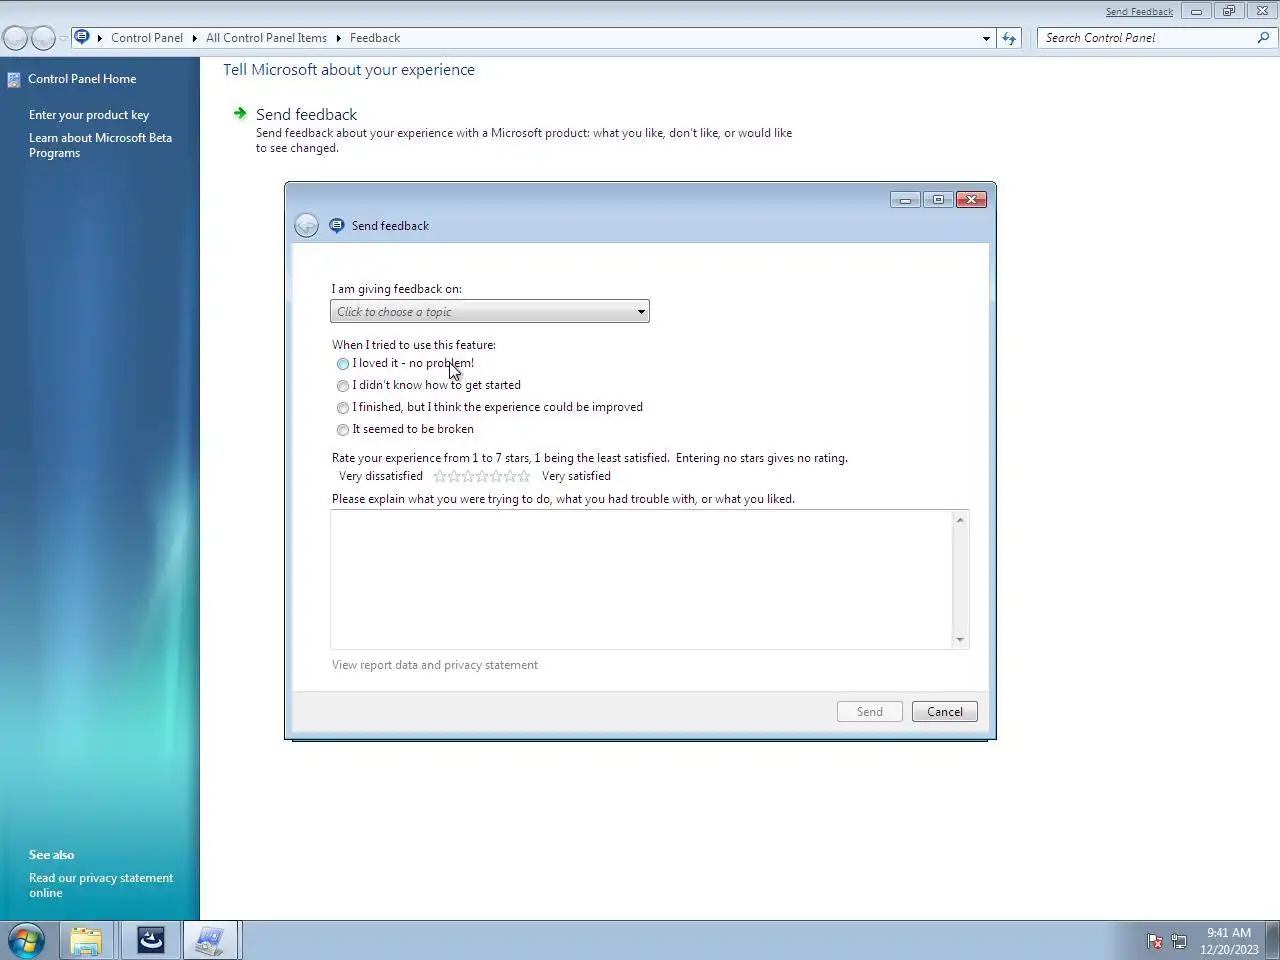Click the Feedback breadcrumb
Viewport: 1280px width, 960px height.
coord(375,38)
